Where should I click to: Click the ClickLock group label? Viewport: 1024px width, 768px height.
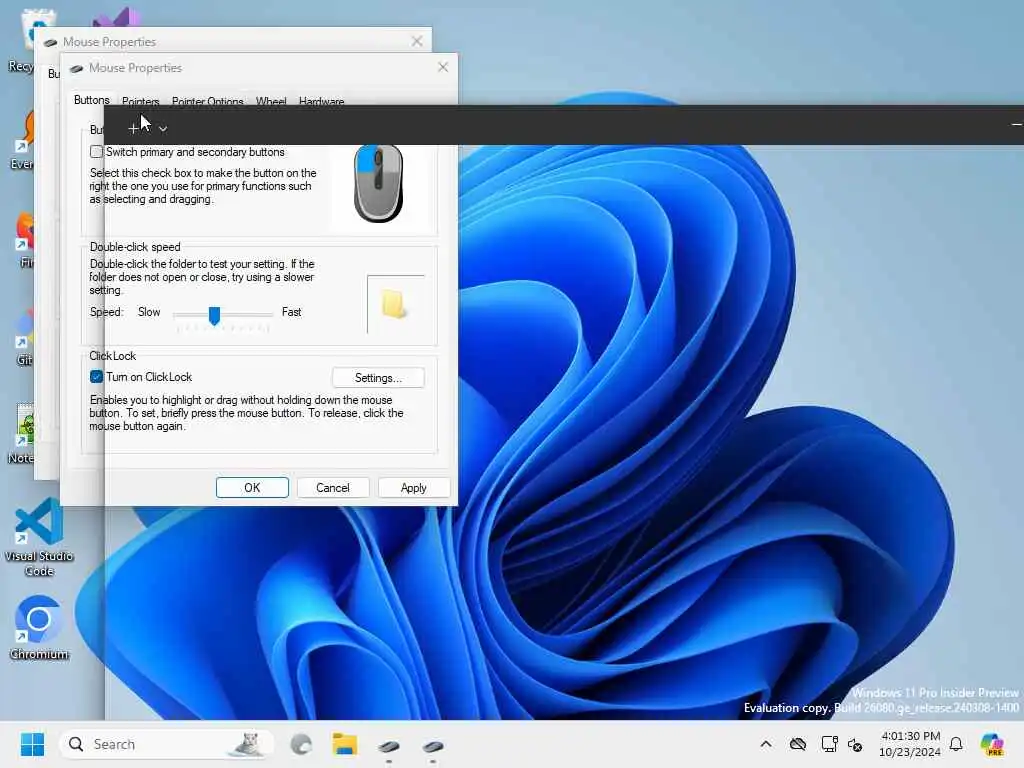[112, 356]
